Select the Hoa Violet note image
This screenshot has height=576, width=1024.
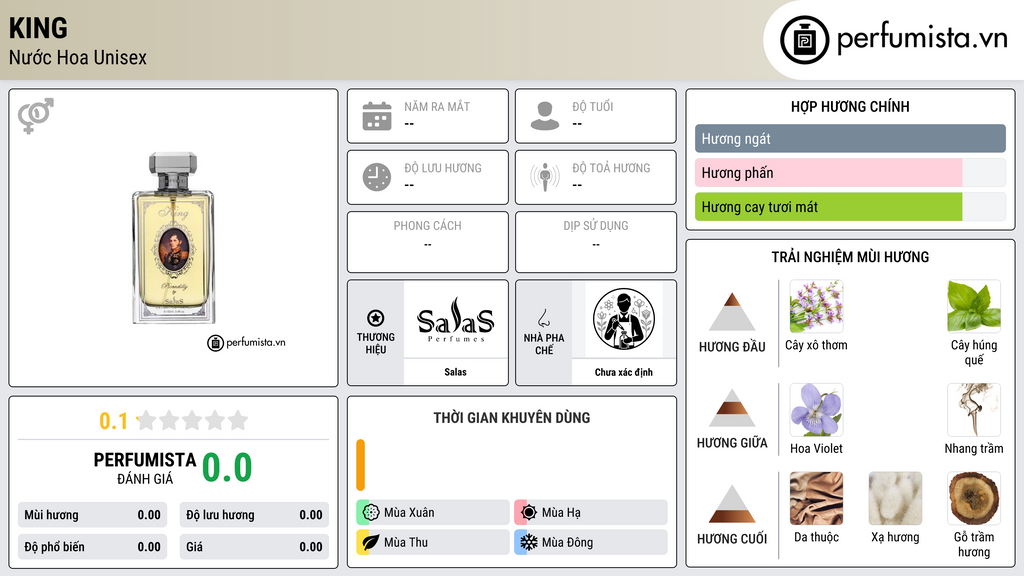816,409
